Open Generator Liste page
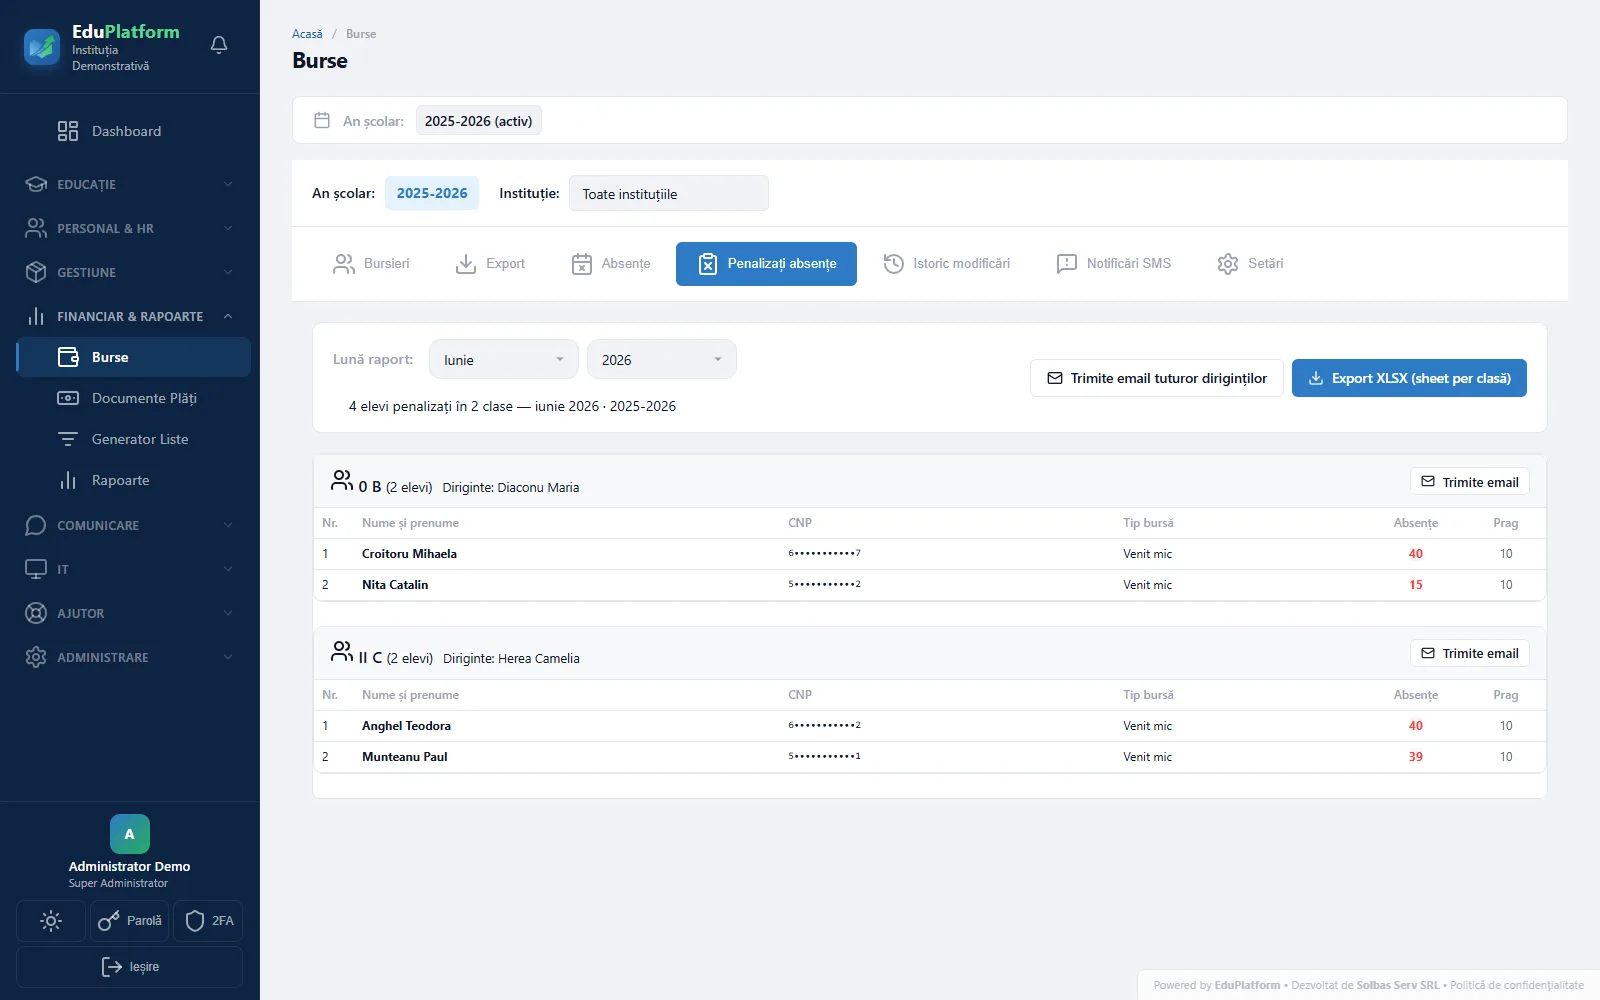This screenshot has width=1600, height=1000. click(x=134, y=439)
